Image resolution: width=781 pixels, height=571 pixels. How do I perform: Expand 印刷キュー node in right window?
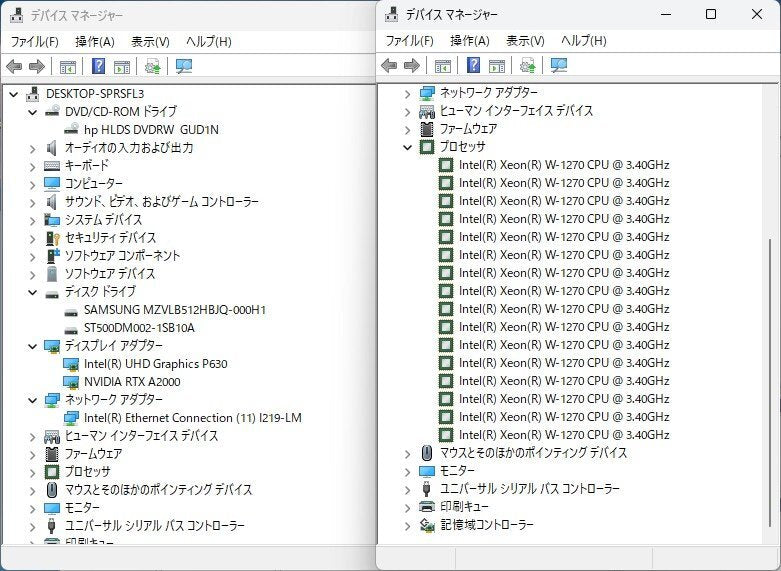(408, 507)
